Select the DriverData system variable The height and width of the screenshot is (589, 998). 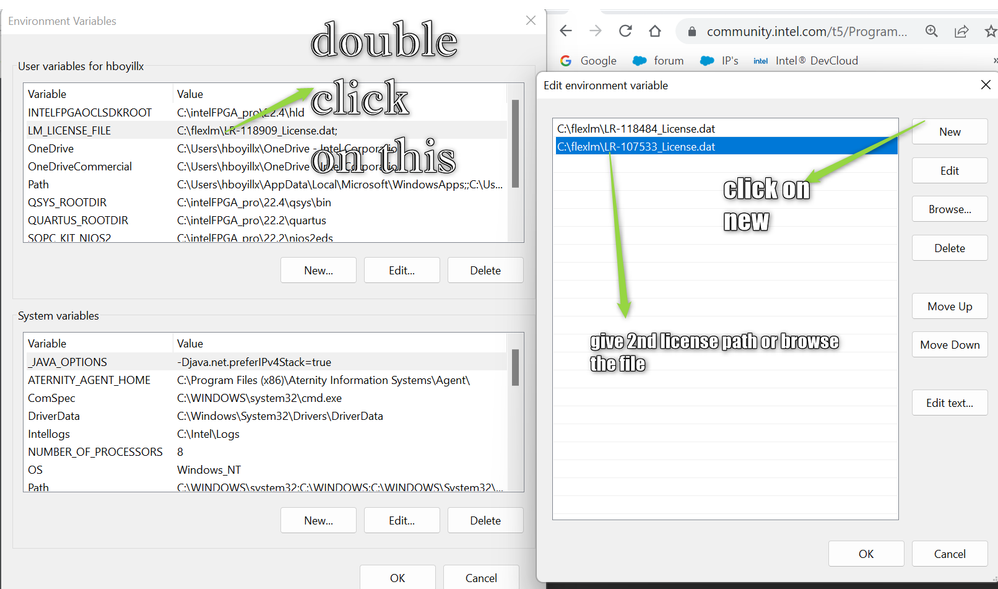[266, 415]
